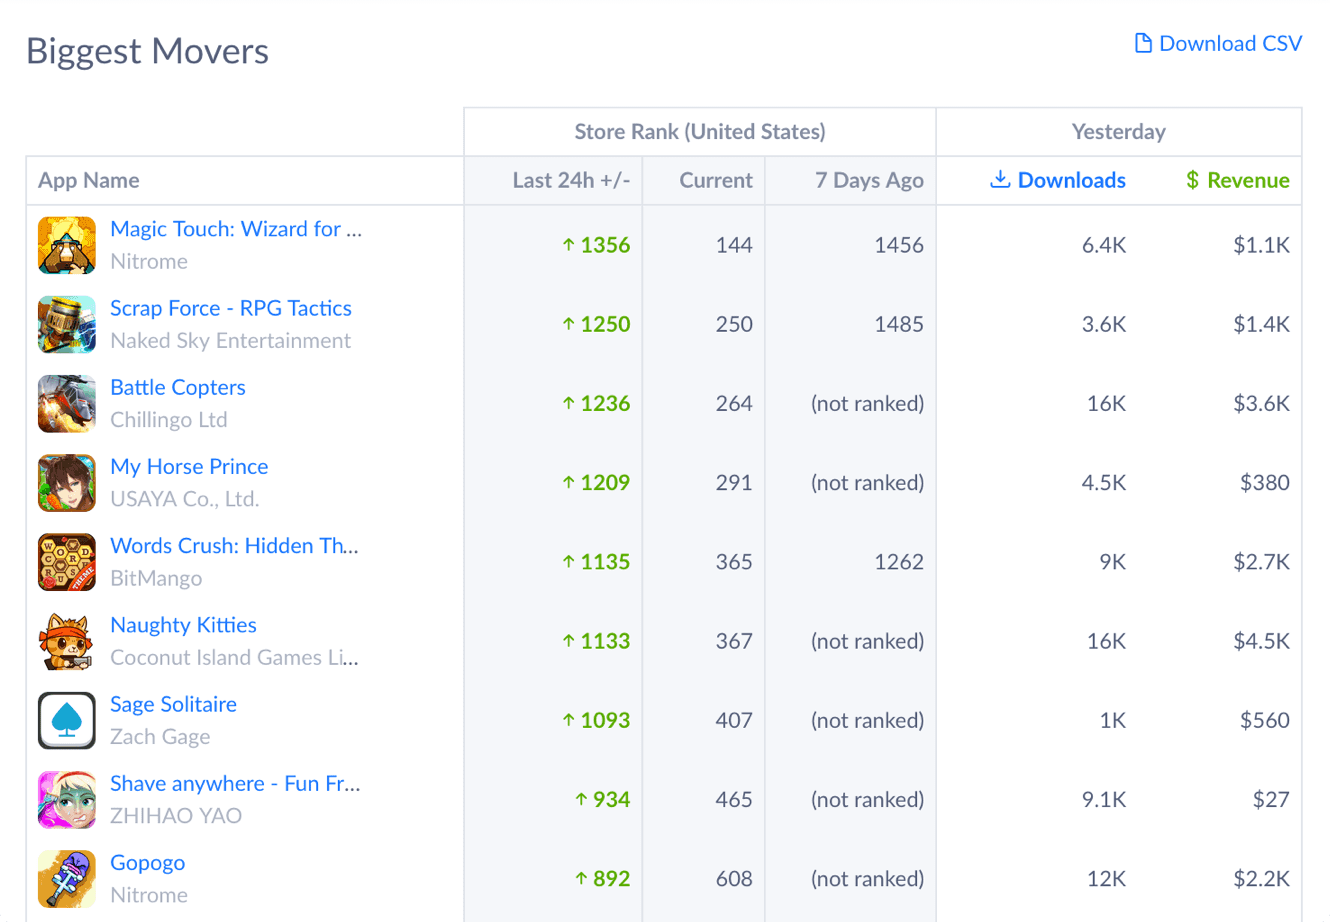Click publisher BitMango
This screenshot has width=1330, height=922.
[x=156, y=578]
